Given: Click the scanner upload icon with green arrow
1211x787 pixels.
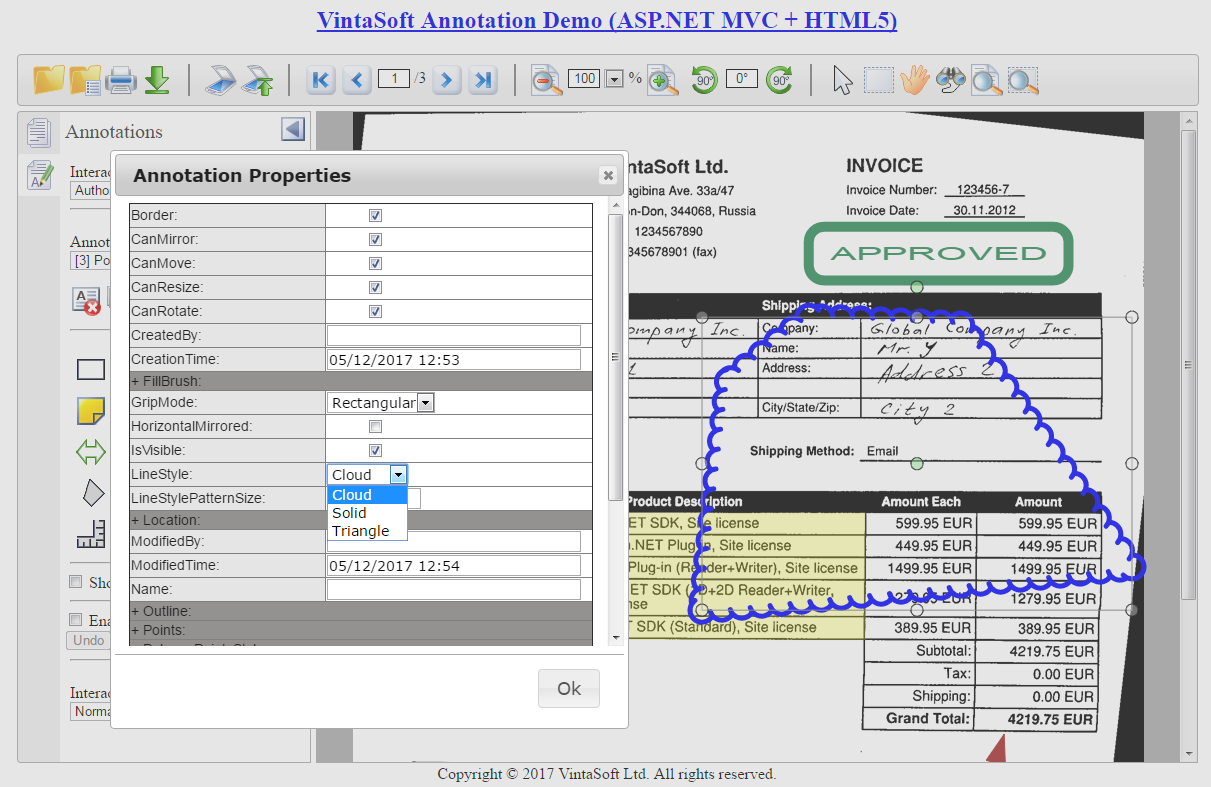Looking at the screenshot, I should pyautogui.click(x=258, y=80).
